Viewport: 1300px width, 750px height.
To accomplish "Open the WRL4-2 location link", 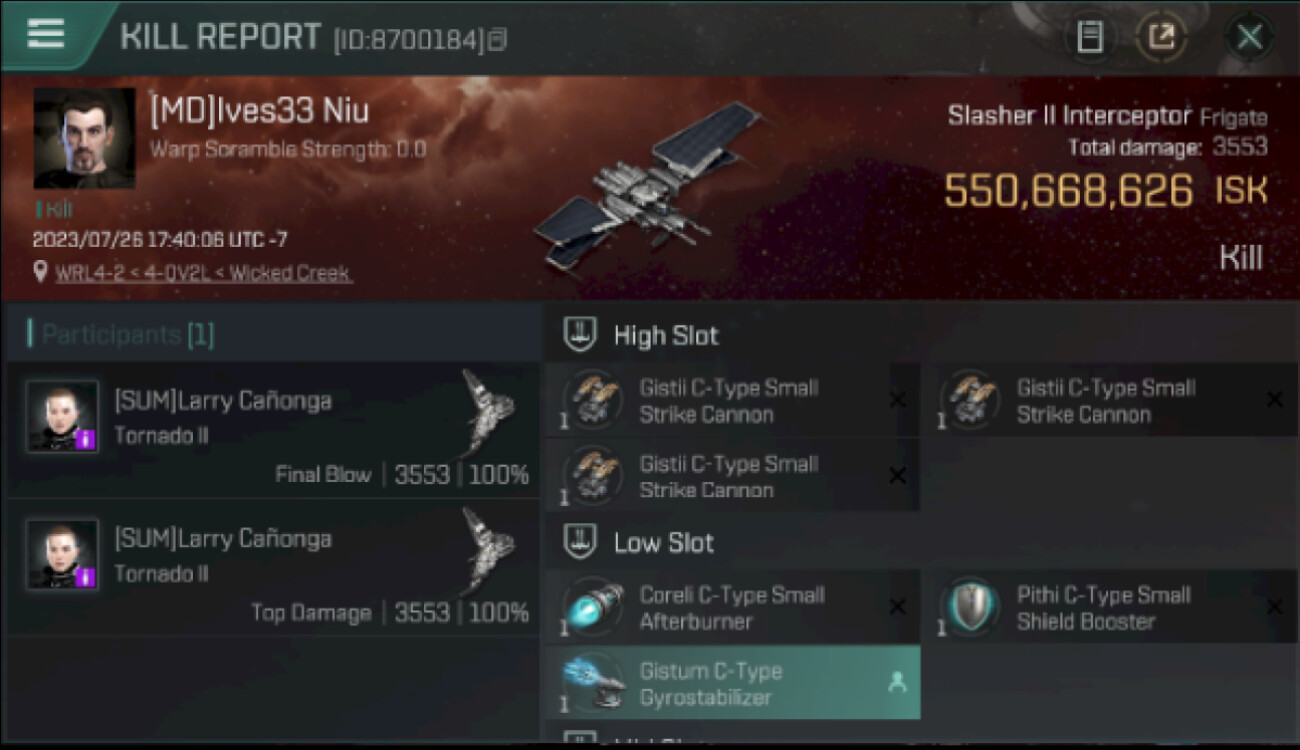I will tap(203, 273).
